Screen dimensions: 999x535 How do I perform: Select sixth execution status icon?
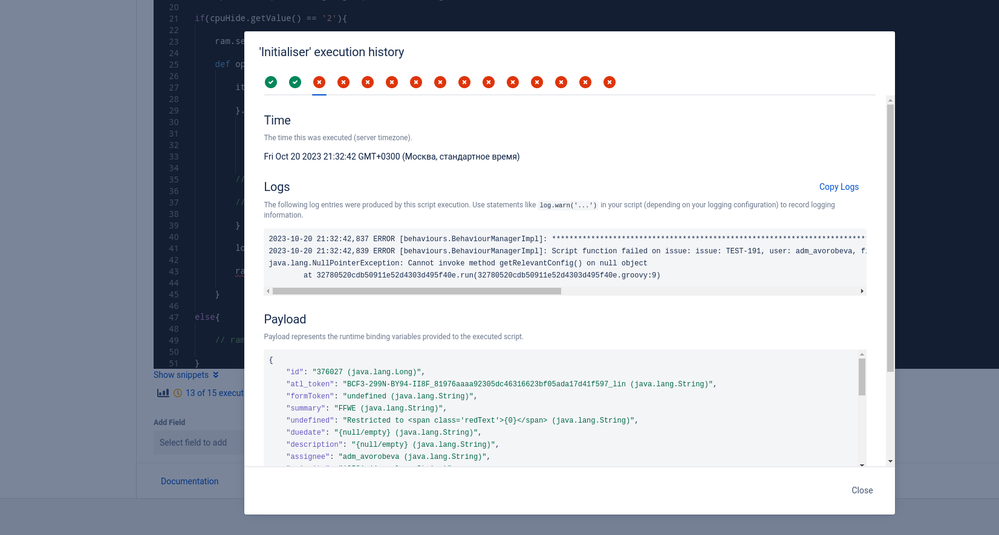[x=392, y=82]
